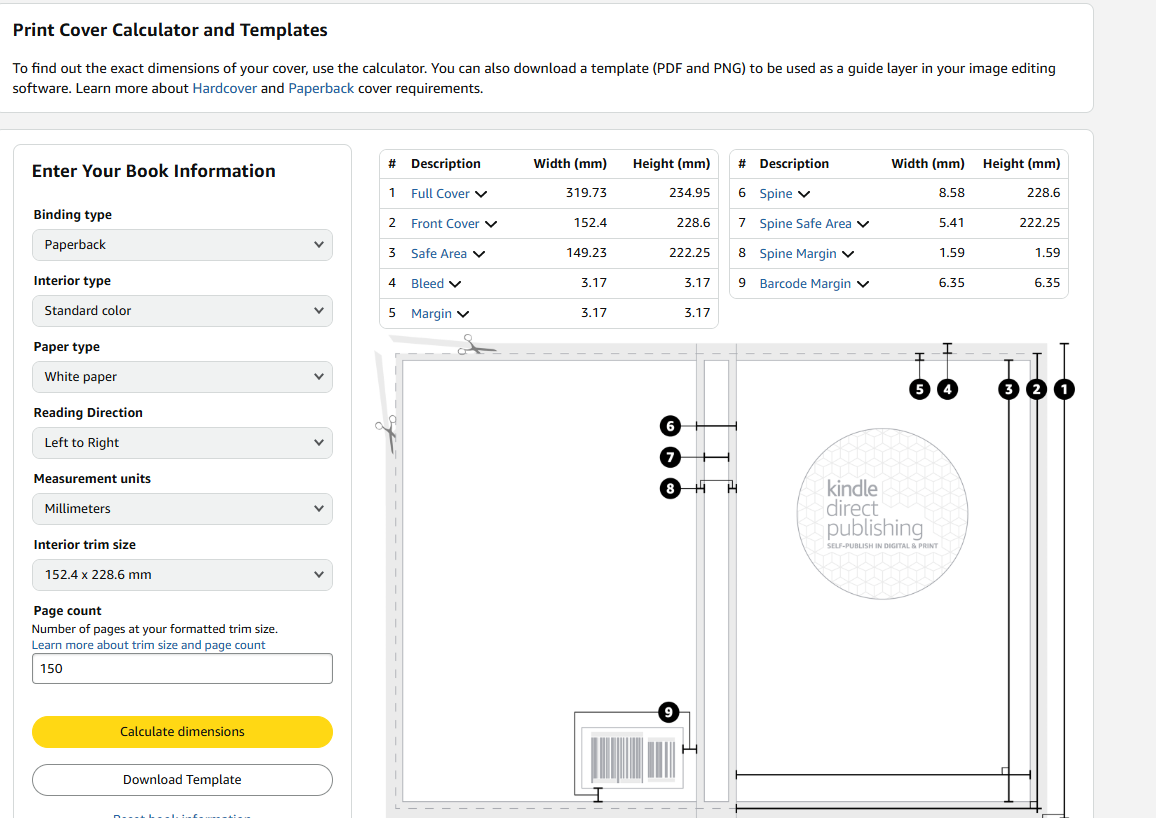
Task: Click inside the Page count field
Action: pyautogui.click(x=182, y=668)
